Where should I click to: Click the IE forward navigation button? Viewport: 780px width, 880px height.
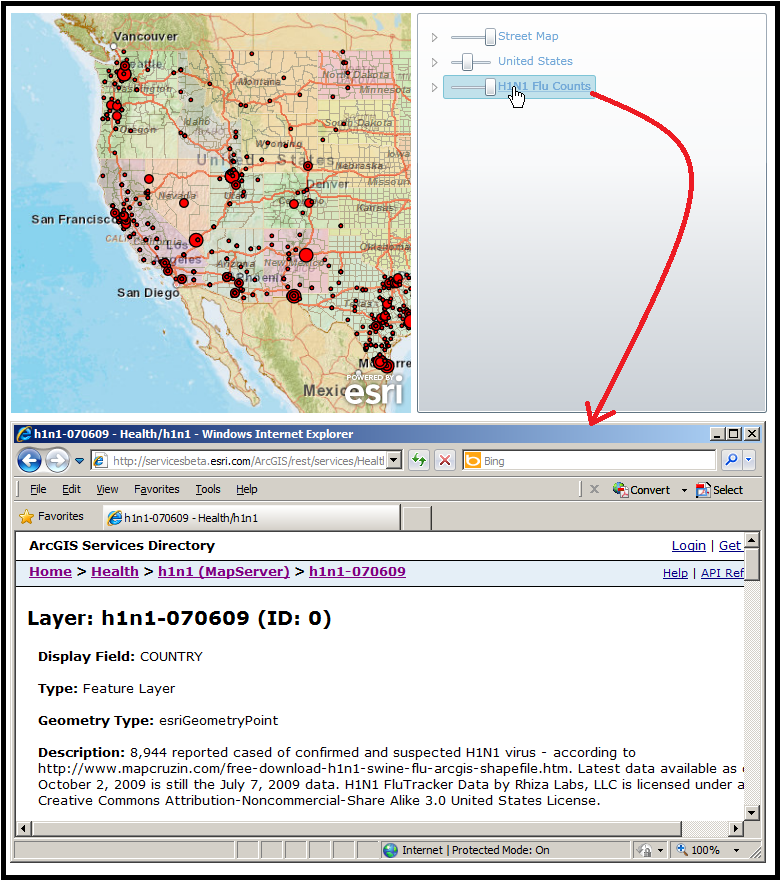click(56, 460)
